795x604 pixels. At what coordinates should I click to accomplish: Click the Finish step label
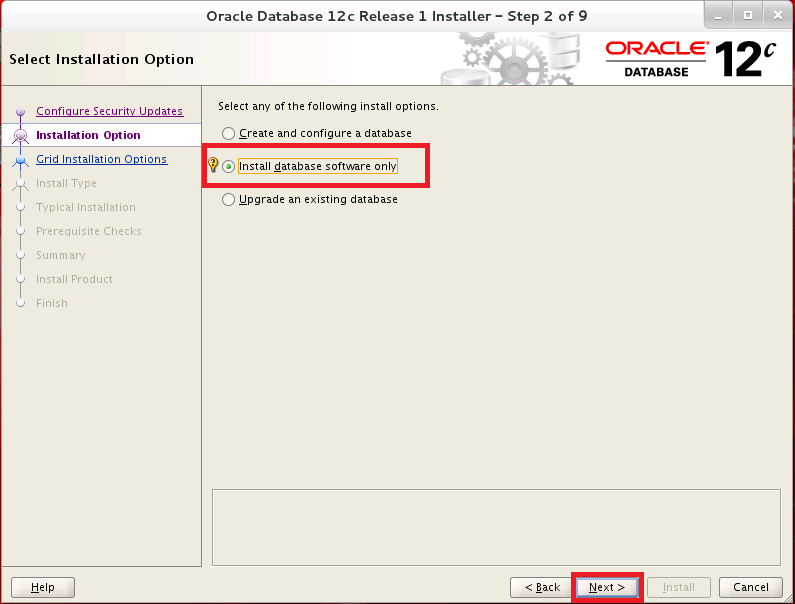click(x=52, y=303)
